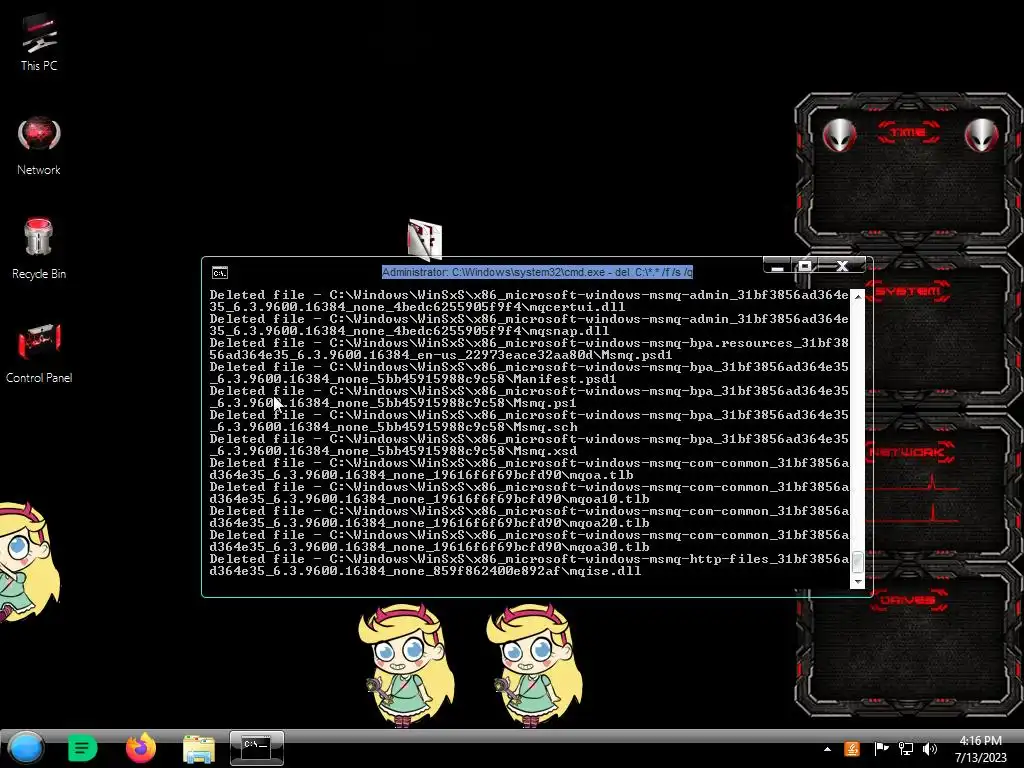
Task: Minimize the Command Prompt window
Action: click(777, 266)
